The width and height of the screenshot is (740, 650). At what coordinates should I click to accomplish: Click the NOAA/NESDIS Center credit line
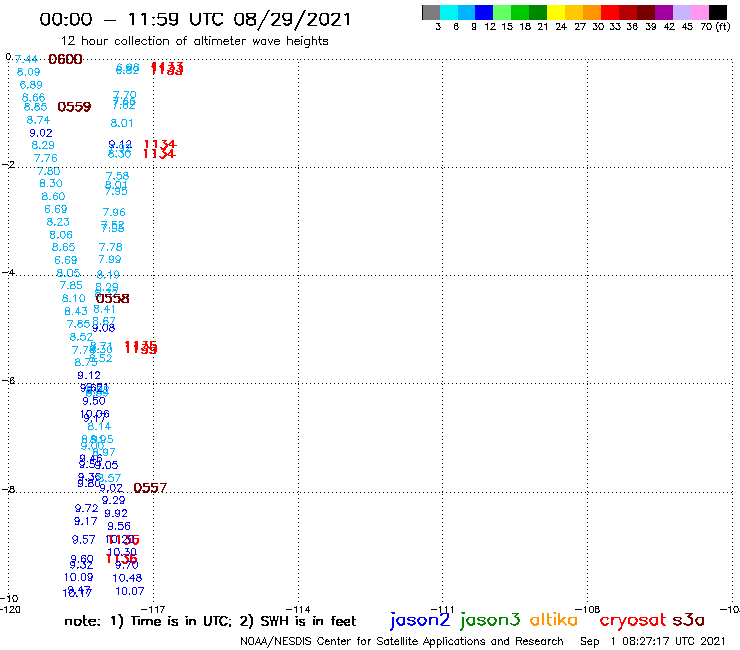tap(402, 641)
